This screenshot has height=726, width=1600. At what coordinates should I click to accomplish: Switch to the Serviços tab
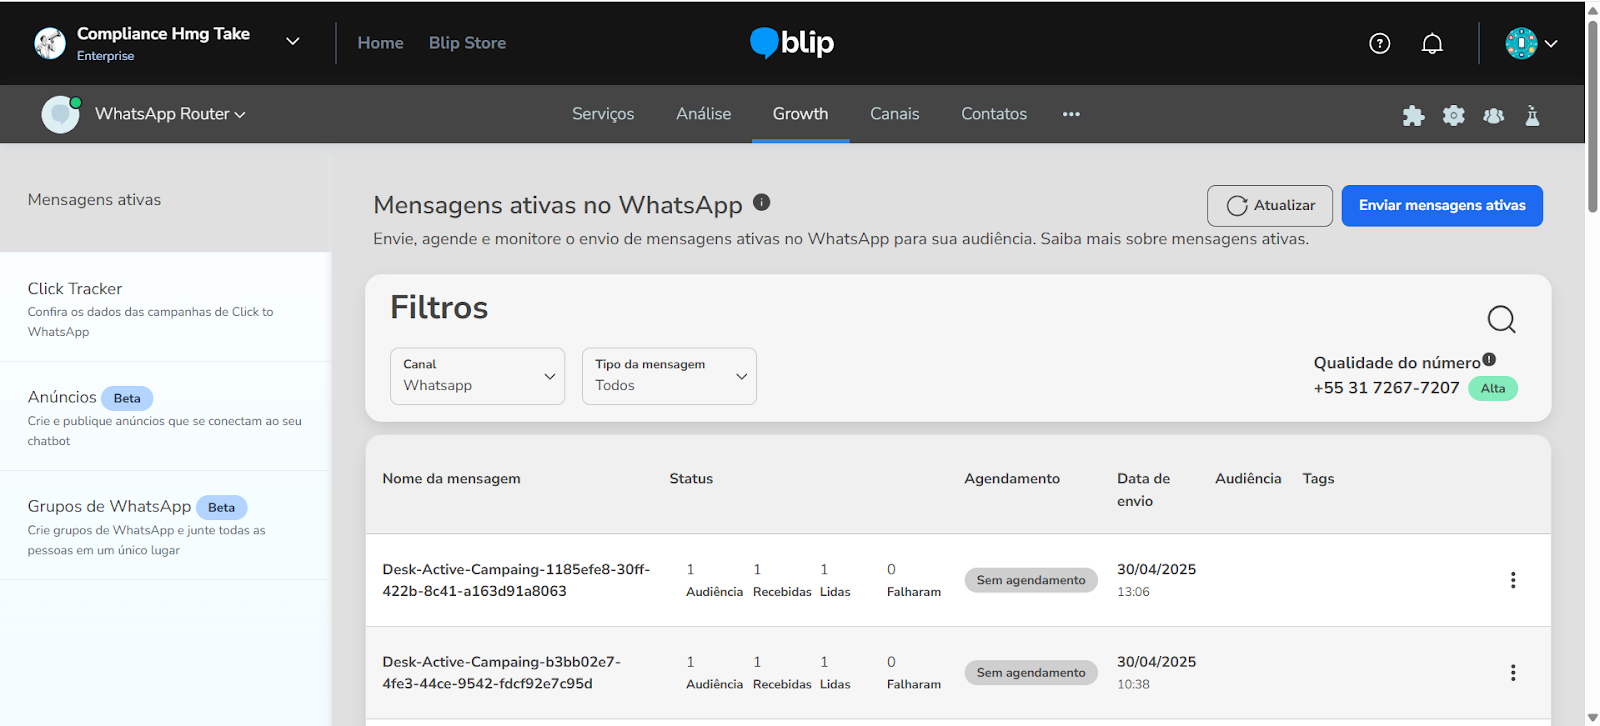coord(603,114)
